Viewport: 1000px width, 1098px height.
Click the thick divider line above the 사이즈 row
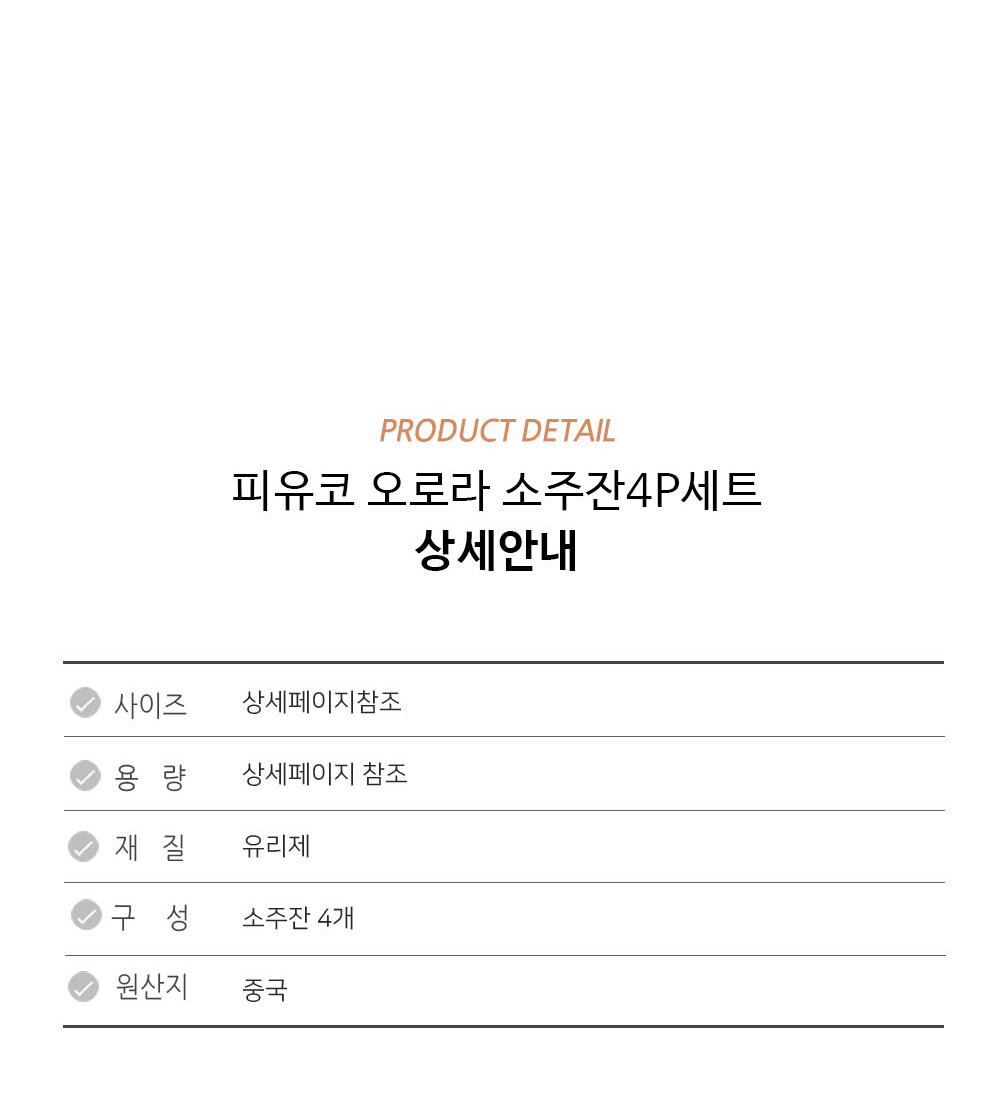[x=503, y=662]
